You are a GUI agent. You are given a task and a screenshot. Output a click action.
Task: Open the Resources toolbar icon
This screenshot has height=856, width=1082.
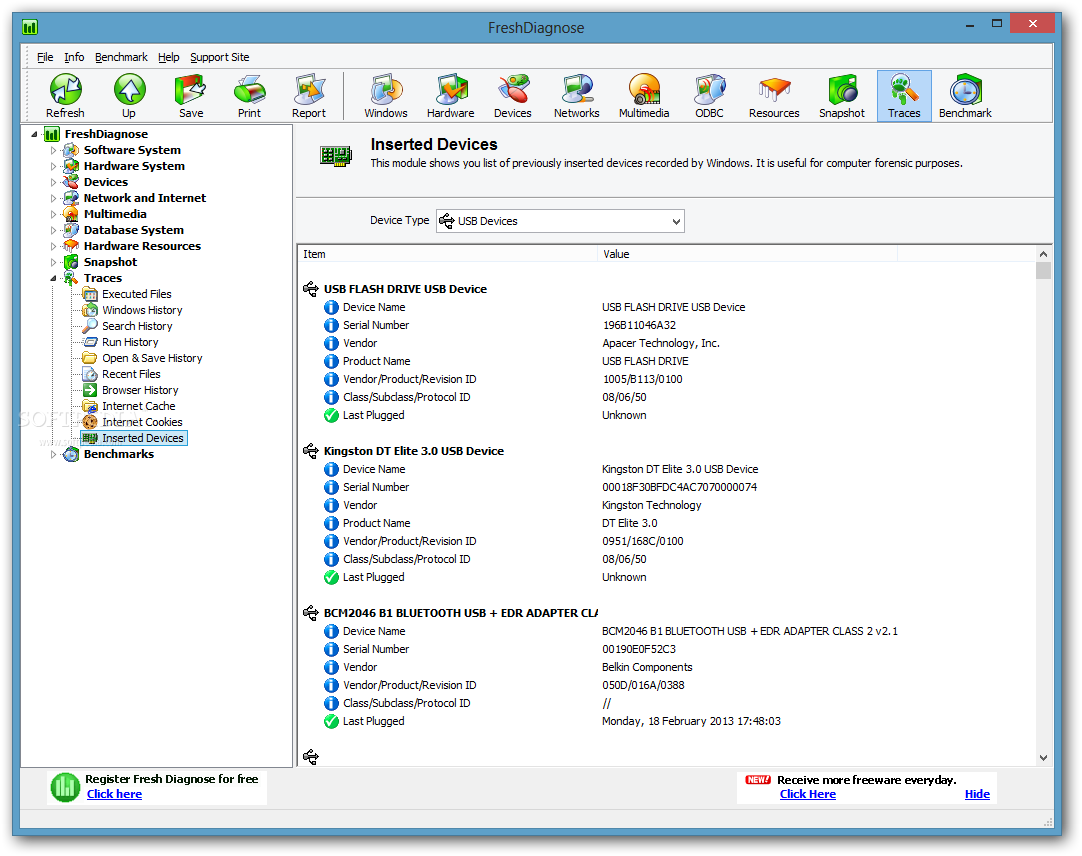(x=774, y=96)
